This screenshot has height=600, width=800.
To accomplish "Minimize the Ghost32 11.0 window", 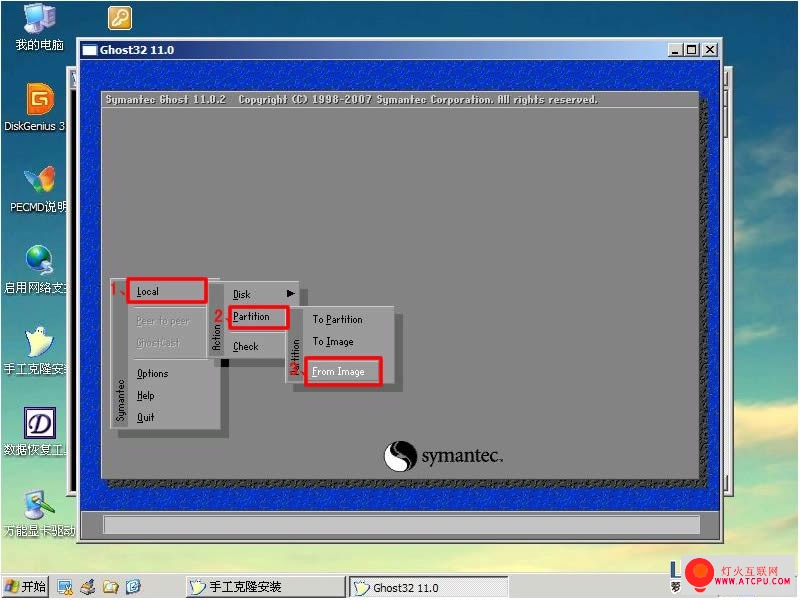I will pos(675,49).
